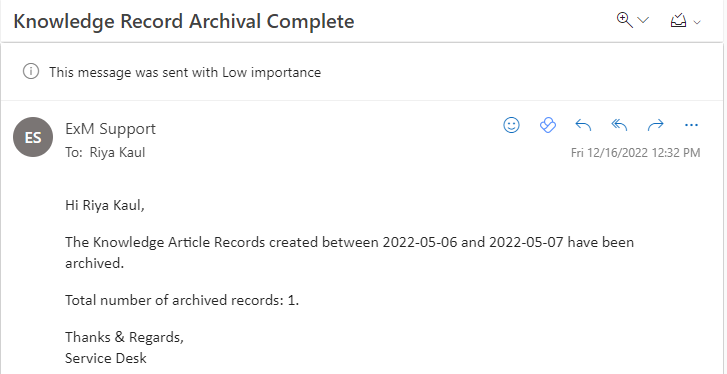Open the ES sender avatar
The height and width of the screenshot is (374, 727).
coord(33,137)
